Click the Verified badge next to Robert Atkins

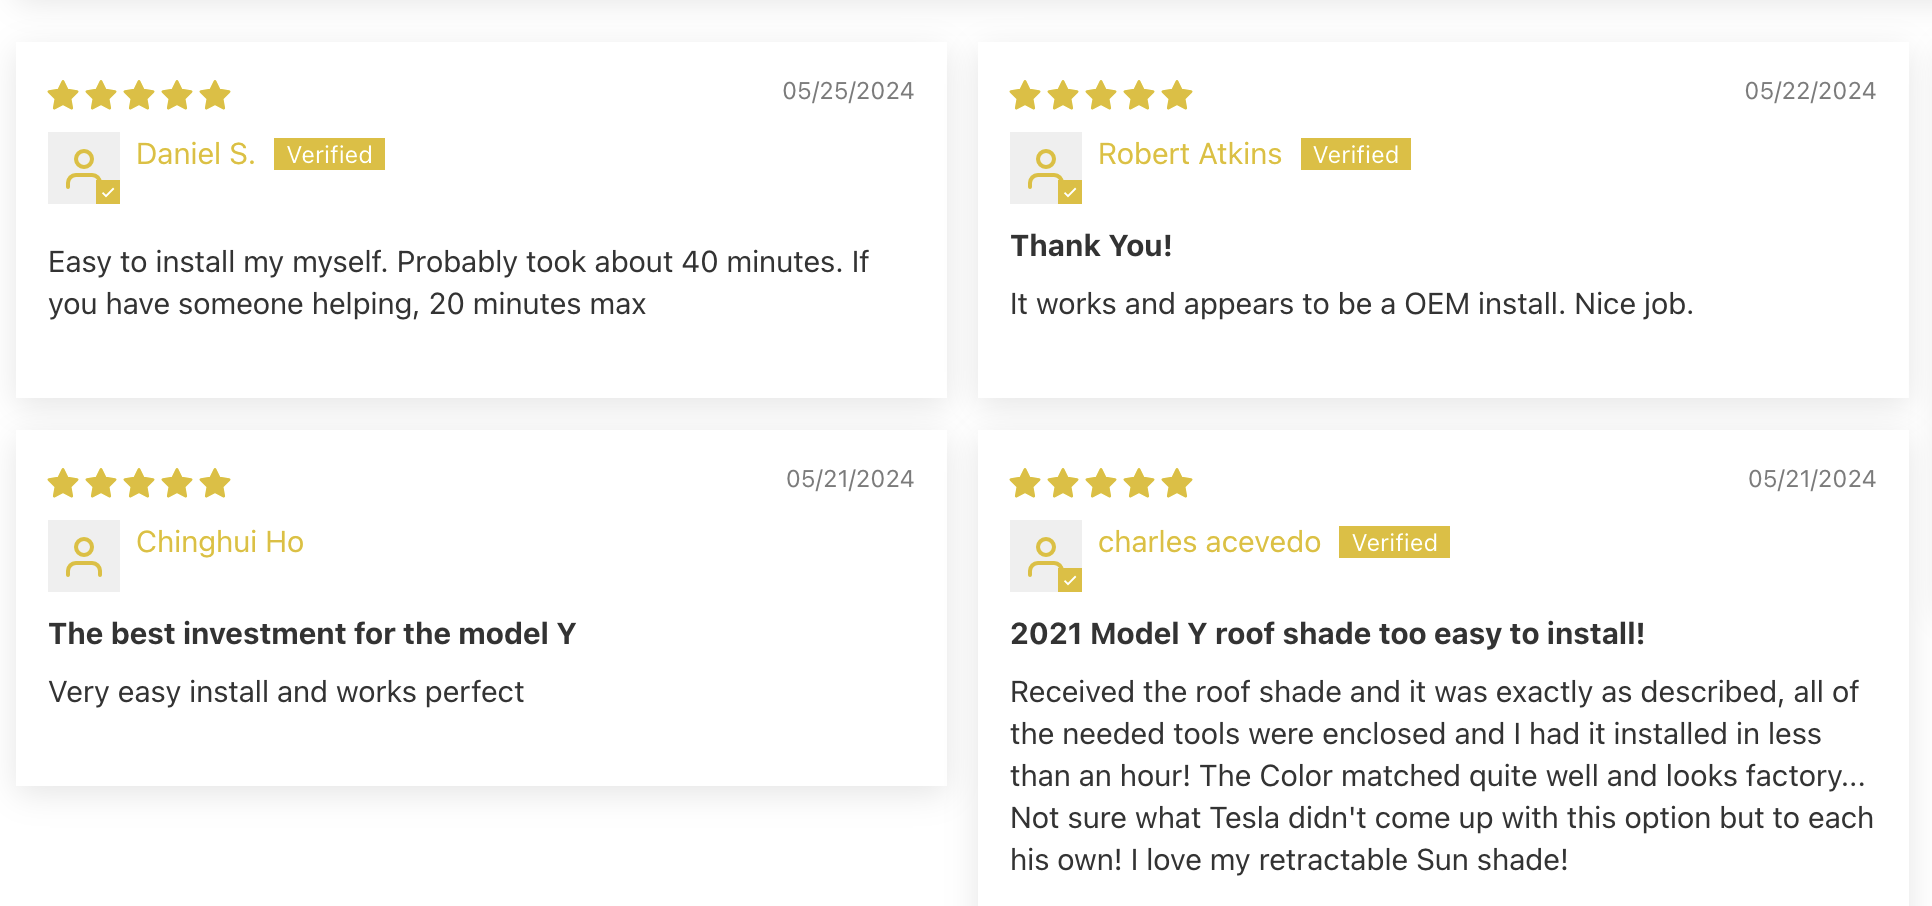[1356, 154]
